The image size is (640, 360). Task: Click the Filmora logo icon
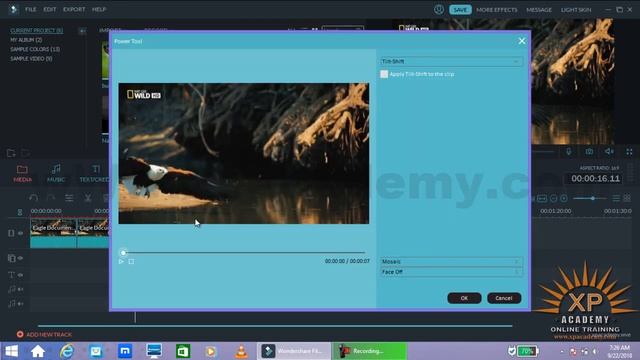tap(13, 9)
